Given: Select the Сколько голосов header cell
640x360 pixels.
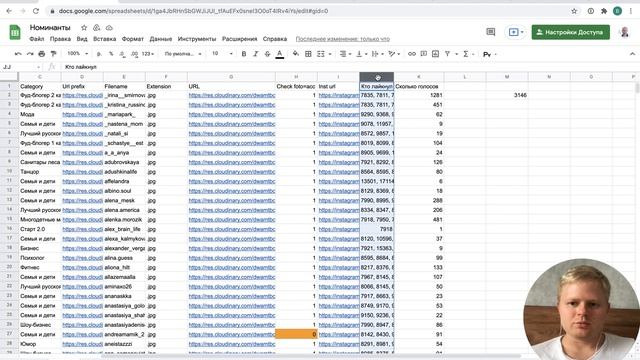Looking at the screenshot, I should pyautogui.click(x=419, y=87).
